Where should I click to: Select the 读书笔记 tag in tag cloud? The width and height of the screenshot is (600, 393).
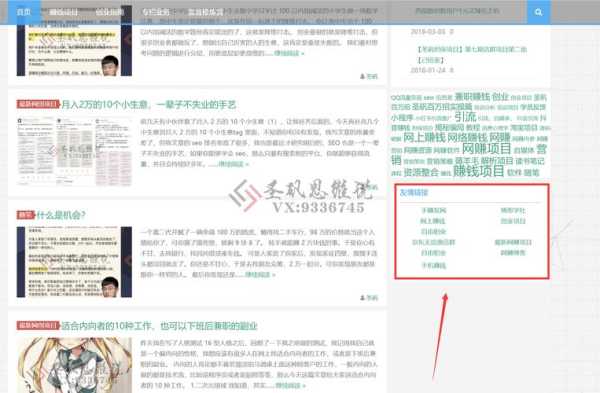tap(530, 161)
